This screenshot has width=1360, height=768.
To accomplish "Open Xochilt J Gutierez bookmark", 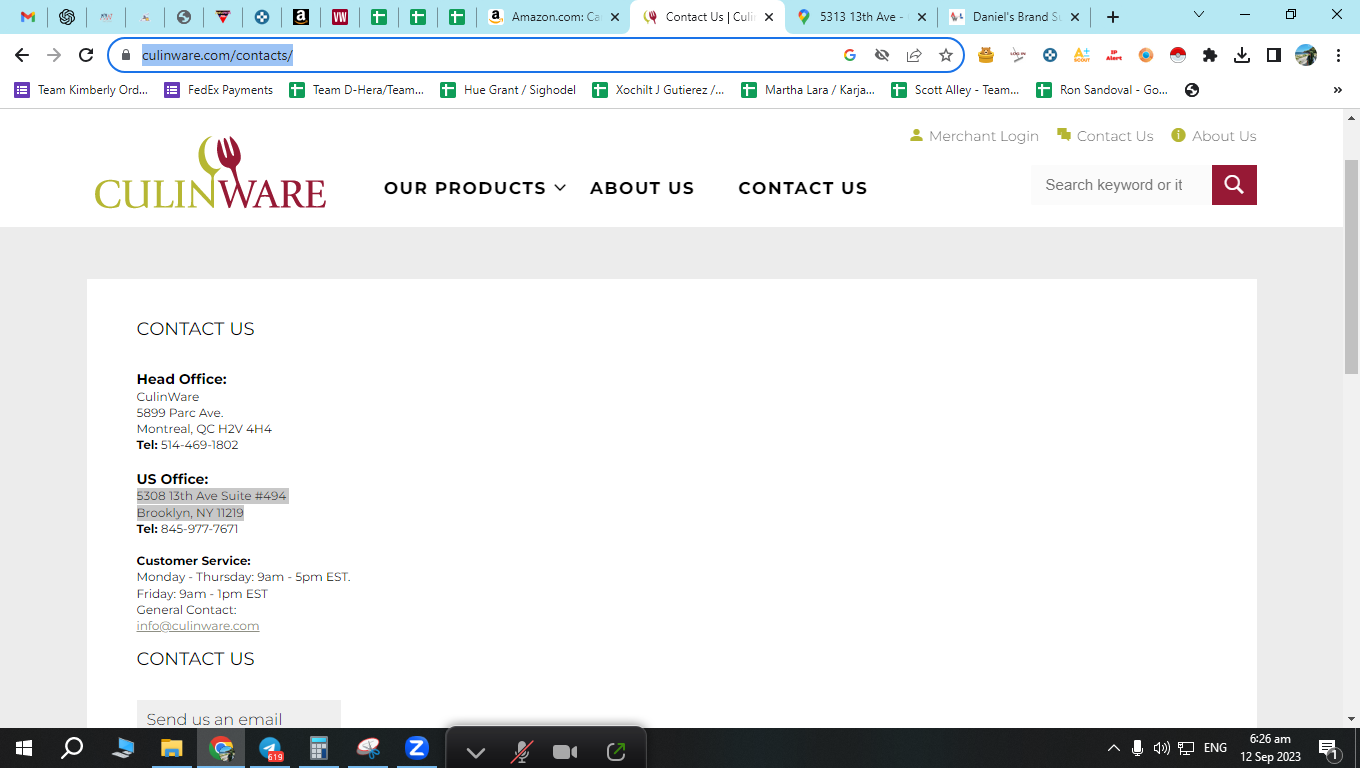I will (659, 90).
